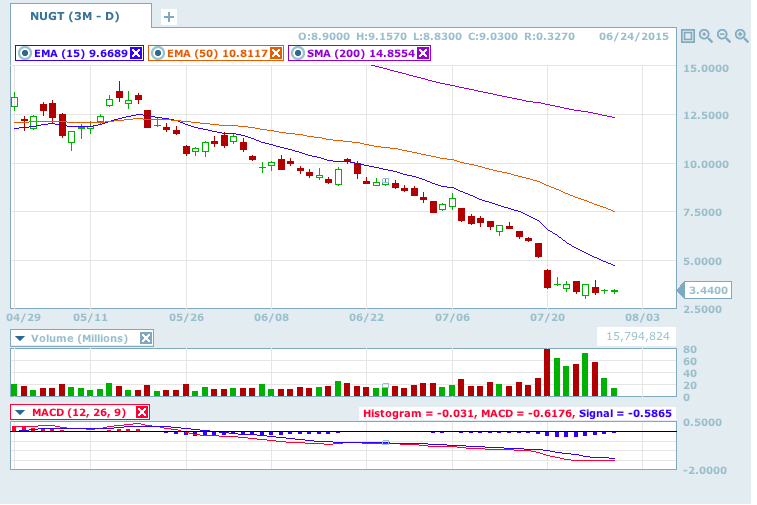Click the Histogram = -0.031 readout

(419, 413)
